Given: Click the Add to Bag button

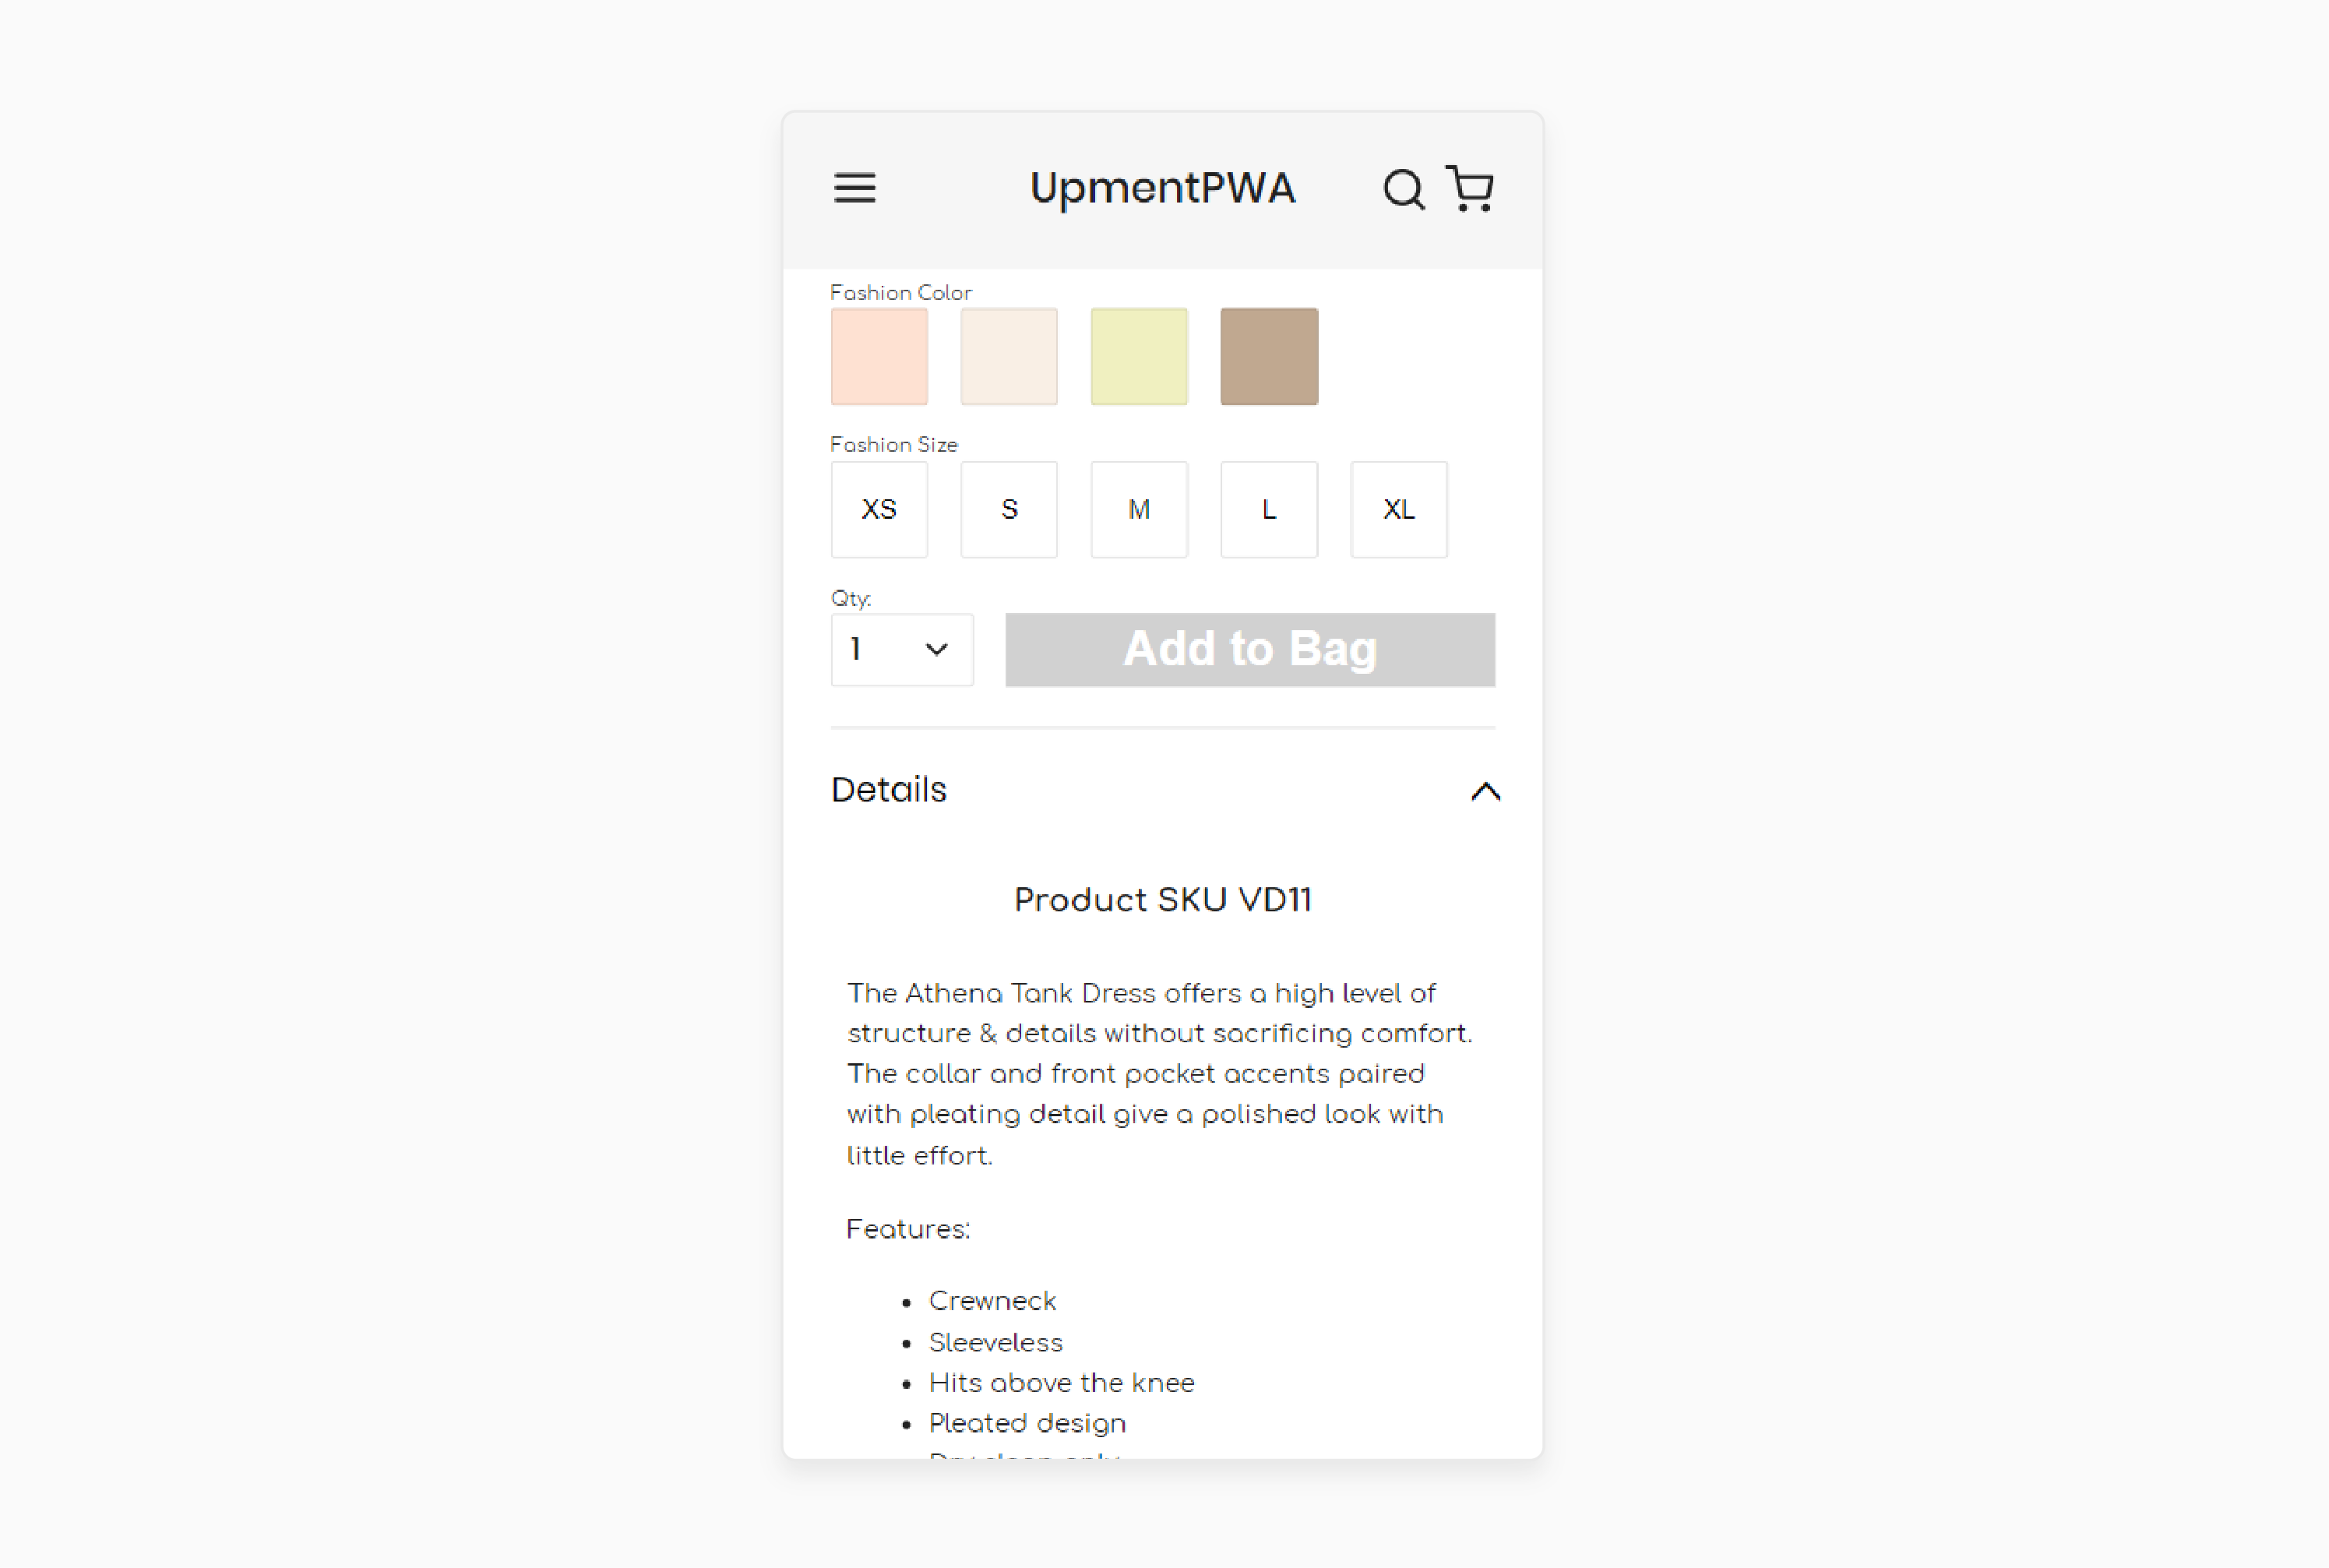Looking at the screenshot, I should 1249,650.
